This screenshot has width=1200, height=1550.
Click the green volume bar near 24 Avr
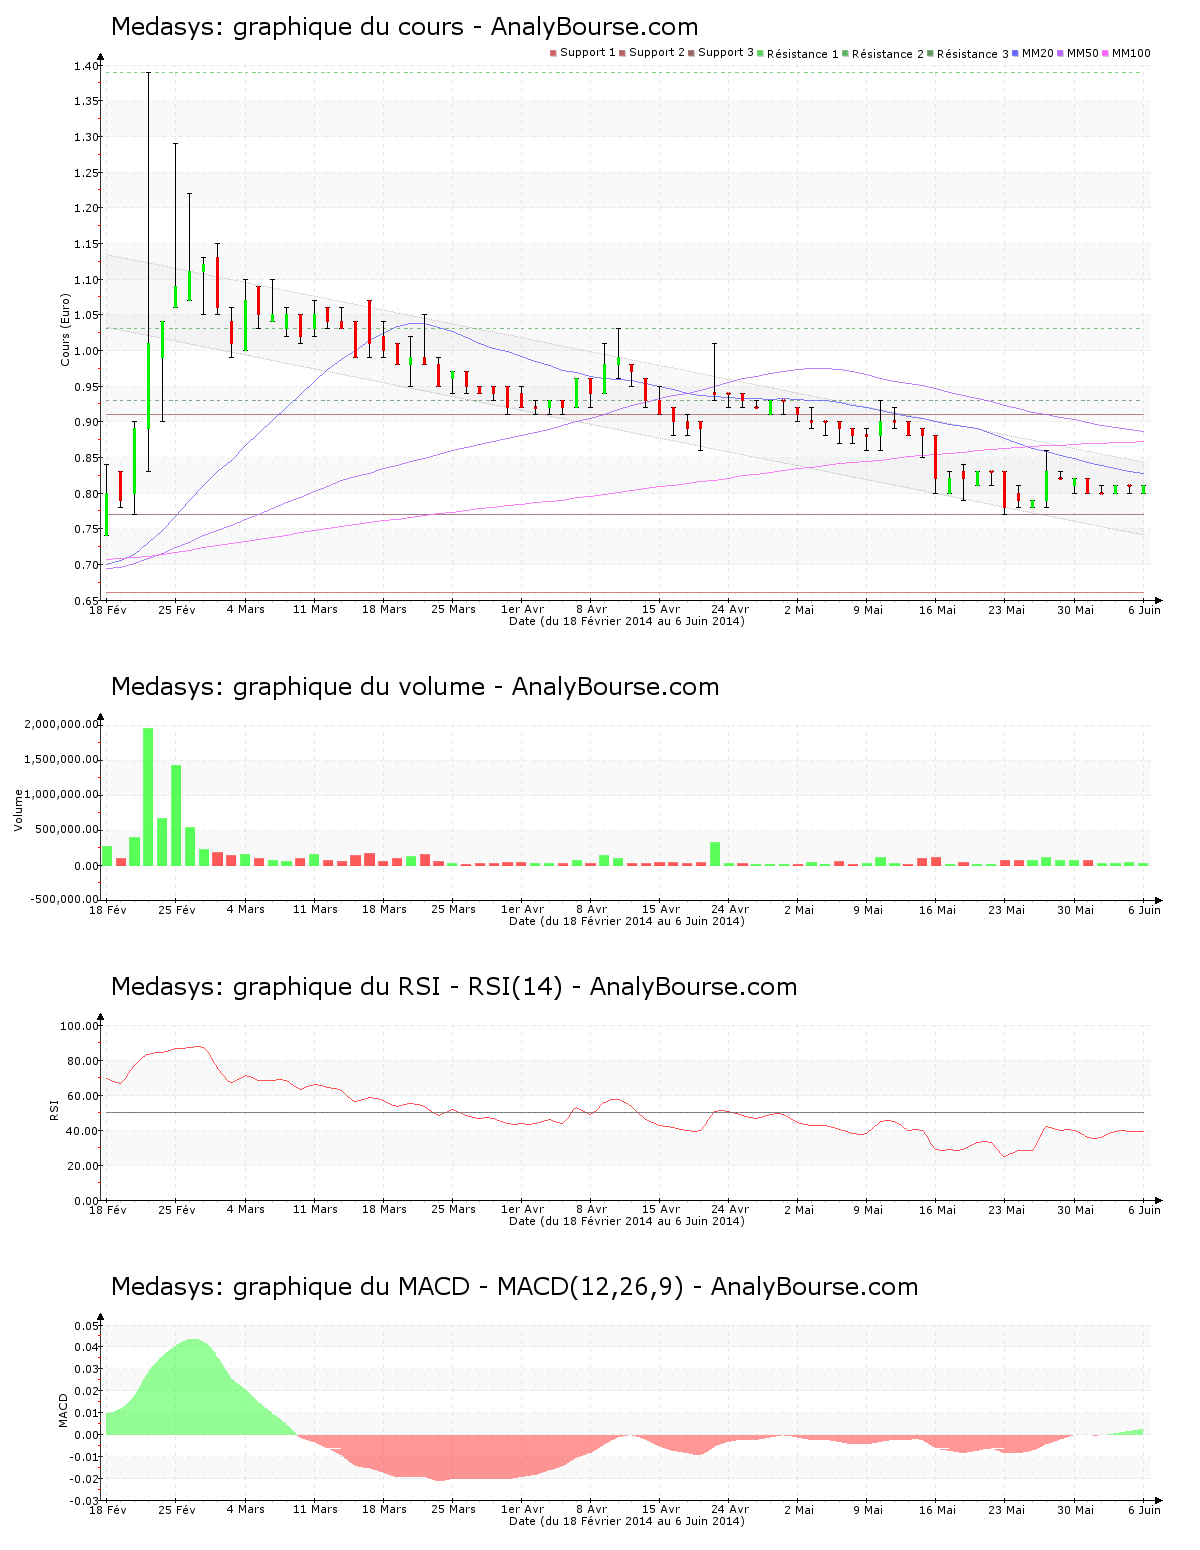tap(715, 853)
